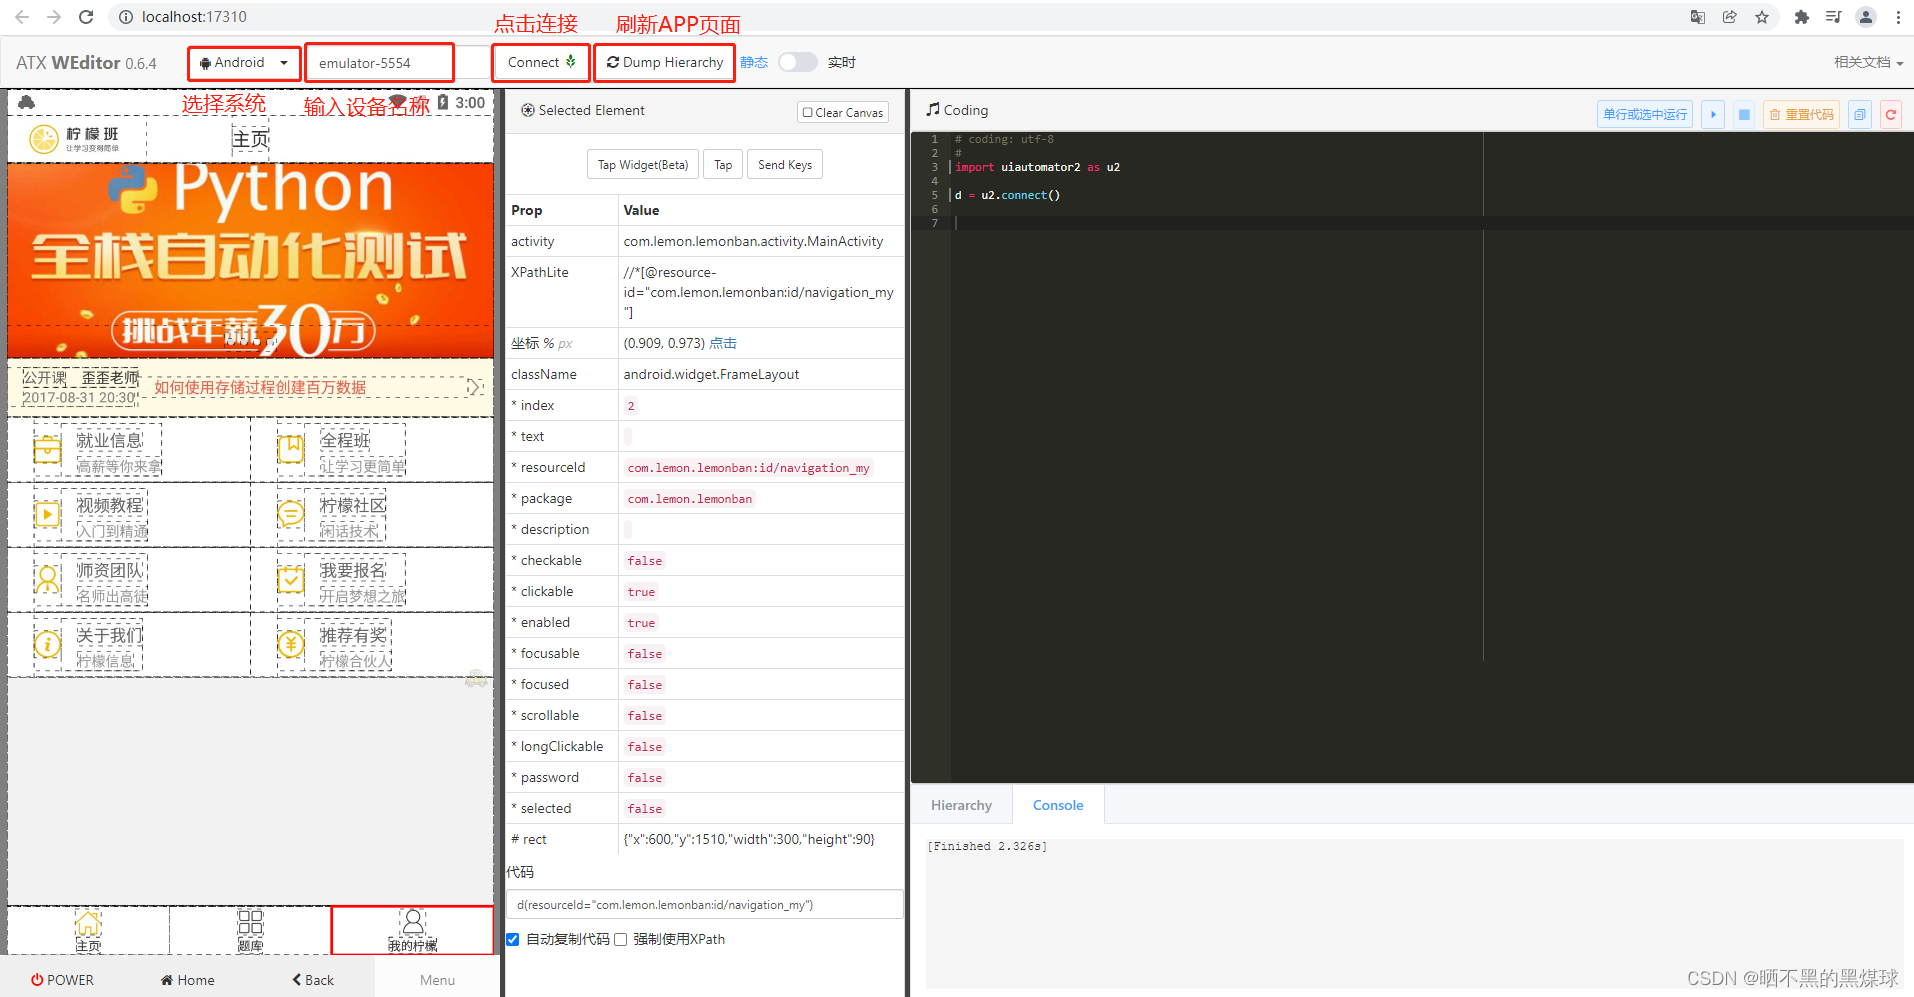This screenshot has width=1914, height=997.
Task: Click the Python banner in device screen
Action: pyautogui.click(x=250, y=259)
